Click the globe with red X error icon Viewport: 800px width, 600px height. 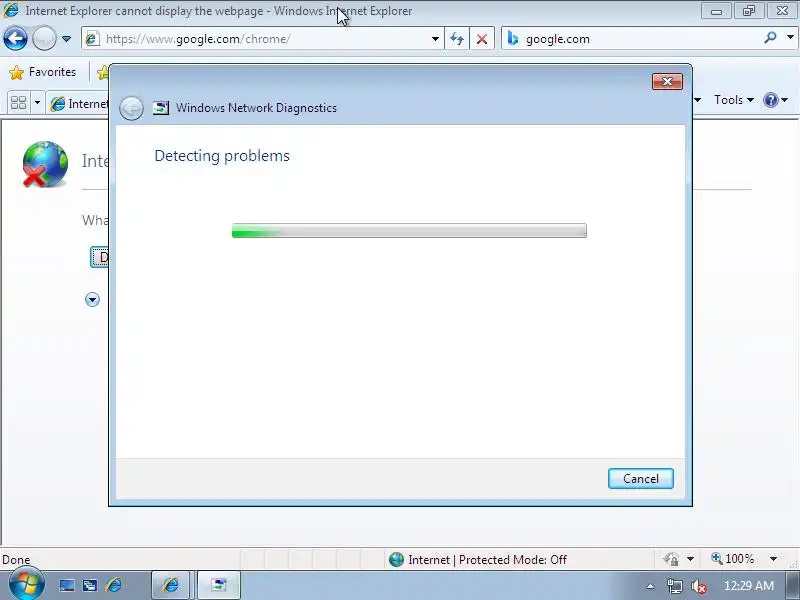[x=45, y=164]
